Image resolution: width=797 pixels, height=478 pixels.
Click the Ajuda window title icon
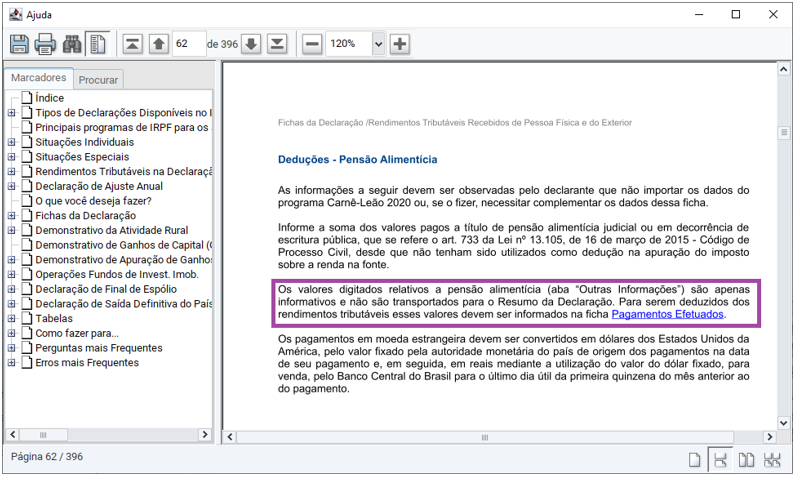click(15, 15)
